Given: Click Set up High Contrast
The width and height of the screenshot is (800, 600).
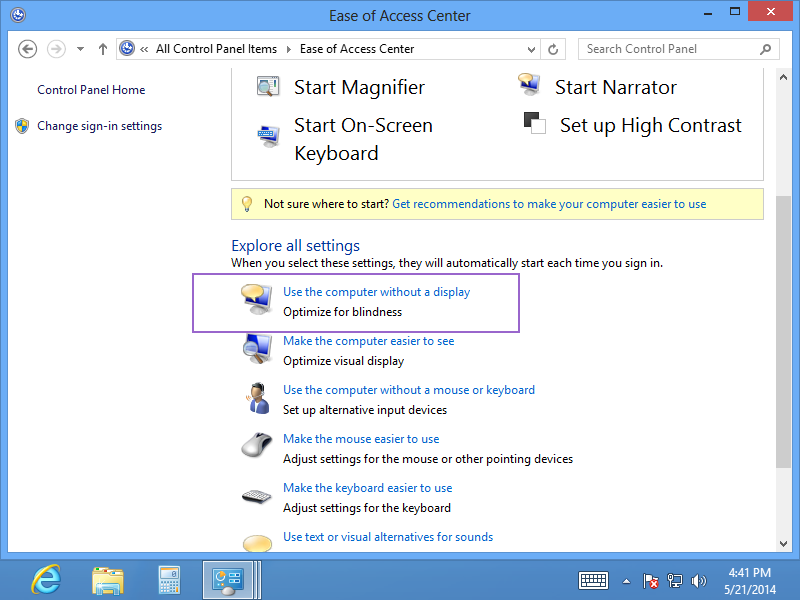Looking at the screenshot, I should [651, 126].
